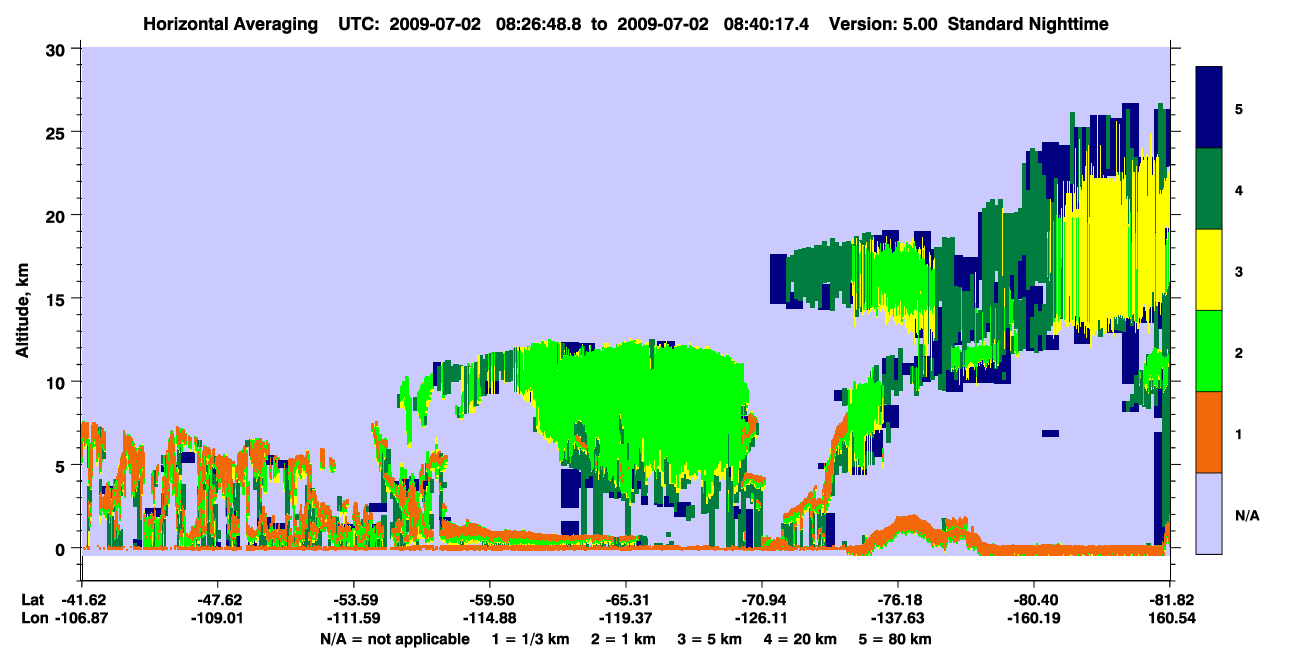The height and width of the screenshot is (667, 1300).
Task: Click longitude value -160.19
Action: click(x=1034, y=619)
